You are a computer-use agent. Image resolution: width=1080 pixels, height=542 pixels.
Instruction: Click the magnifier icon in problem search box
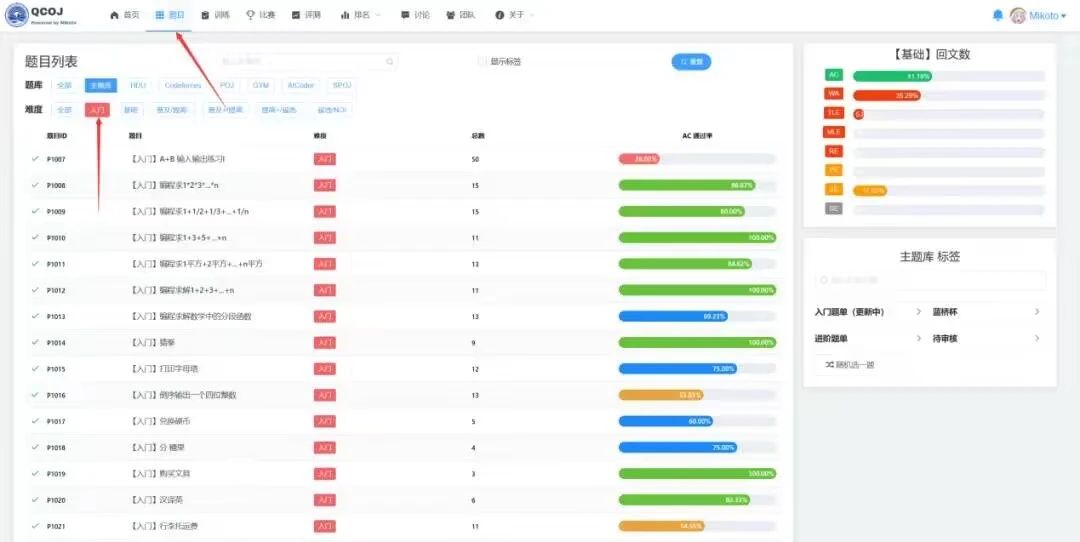tap(390, 62)
